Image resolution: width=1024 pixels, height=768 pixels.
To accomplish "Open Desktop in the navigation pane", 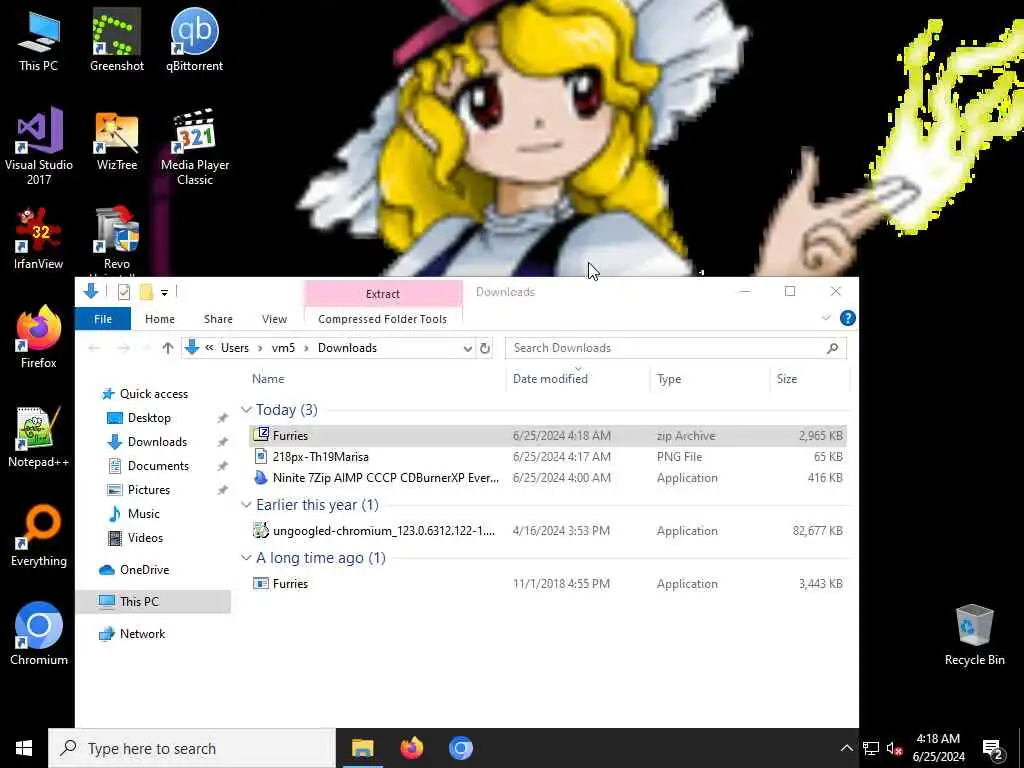I will point(150,418).
